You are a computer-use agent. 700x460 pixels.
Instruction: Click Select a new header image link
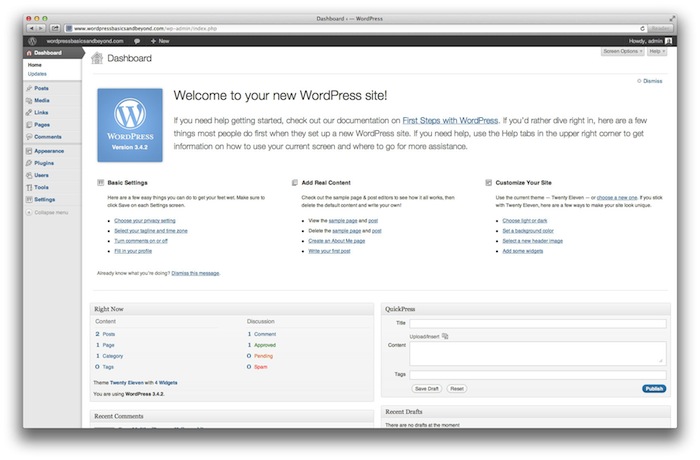click(x=533, y=241)
